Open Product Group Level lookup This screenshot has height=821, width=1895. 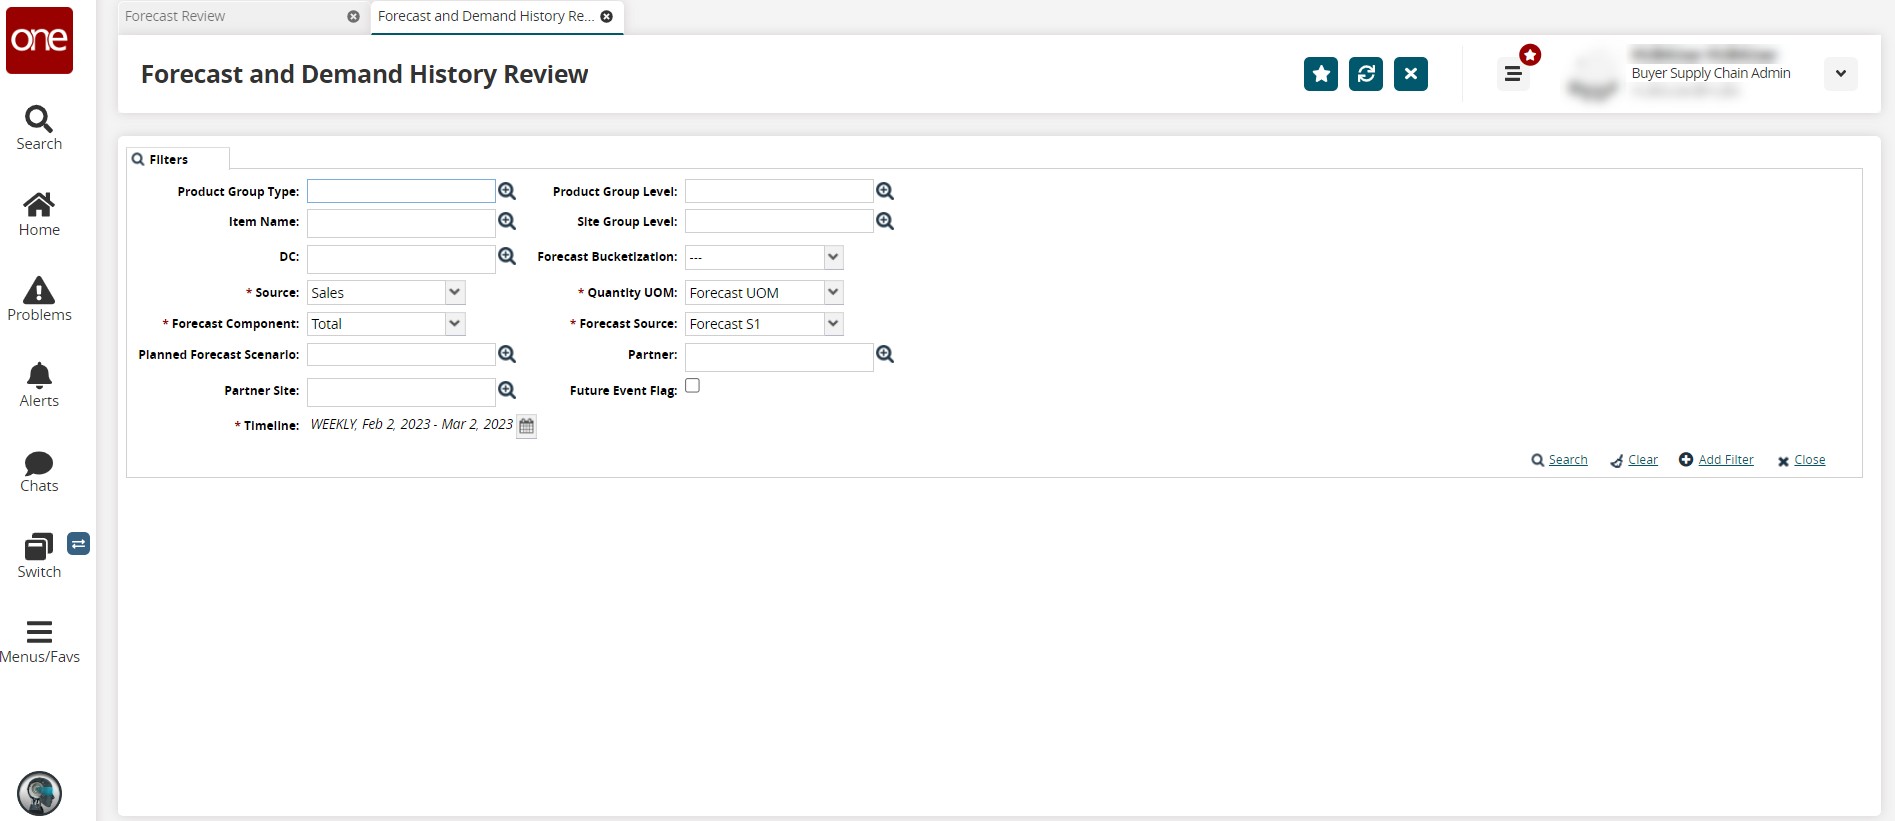pyautogui.click(x=885, y=191)
